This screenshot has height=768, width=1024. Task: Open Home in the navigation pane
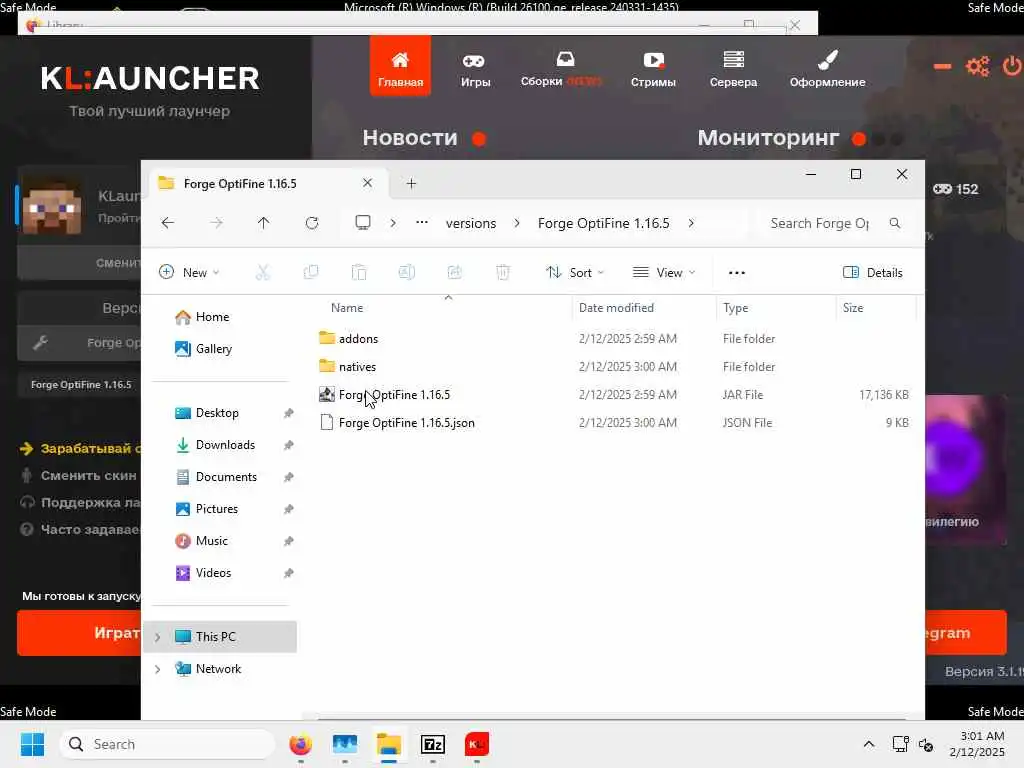[212, 317]
